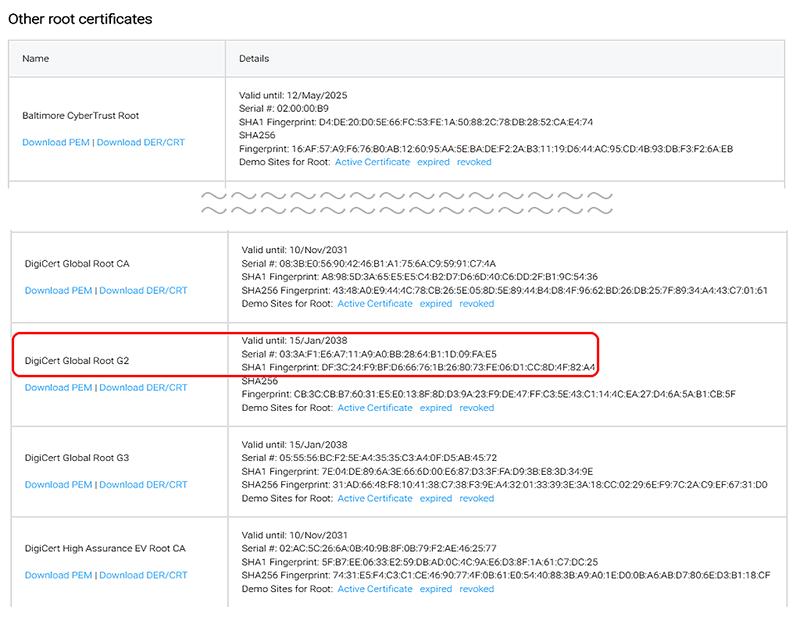The height and width of the screenshot is (617, 800).
Task: Click 'Valid until: 12/May/2025' text
Action: (293, 95)
